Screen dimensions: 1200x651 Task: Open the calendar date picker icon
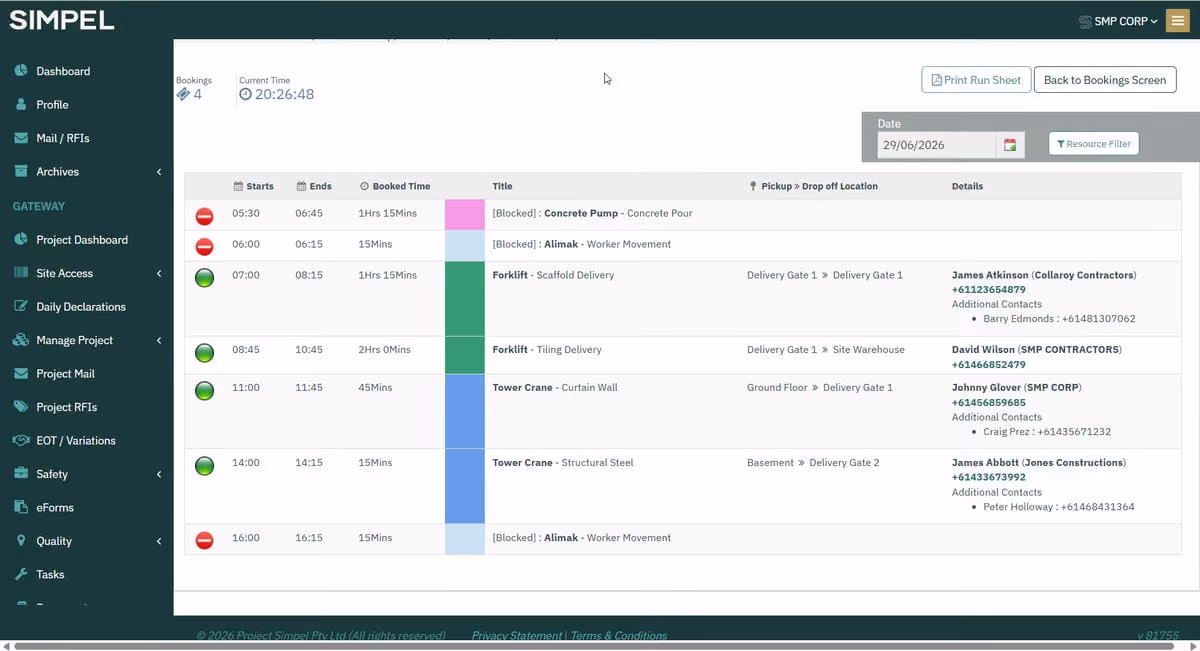tap(1010, 145)
